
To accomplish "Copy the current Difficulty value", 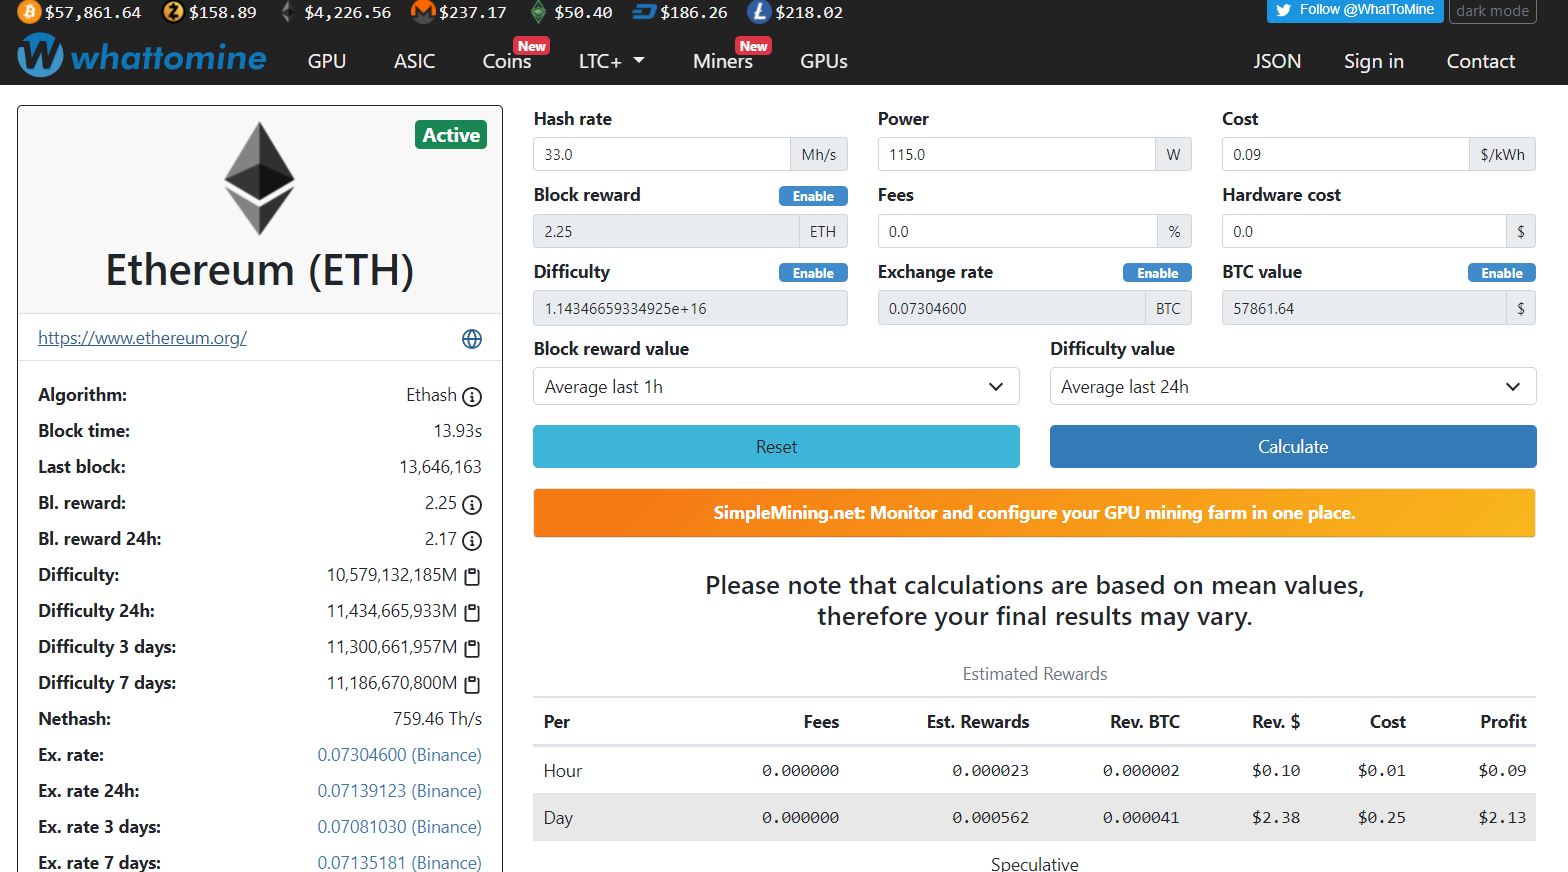I will (472, 576).
